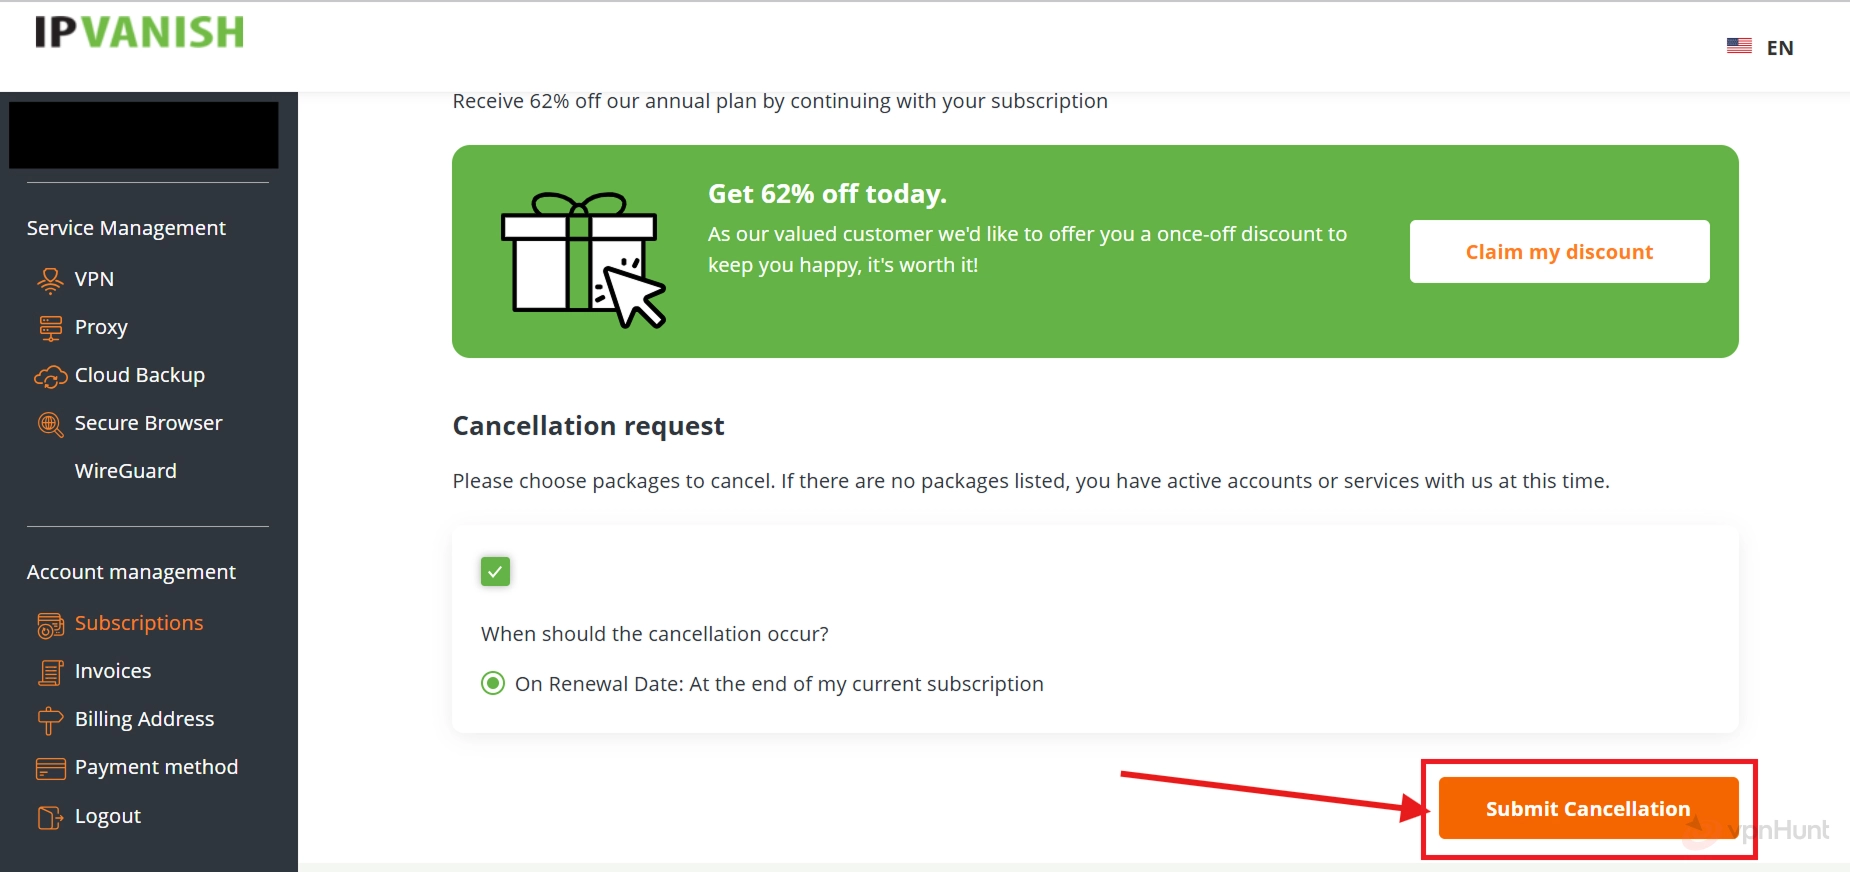
Task: Click the Billing Address signpost icon
Action: pyautogui.click(x=50, y=720)
